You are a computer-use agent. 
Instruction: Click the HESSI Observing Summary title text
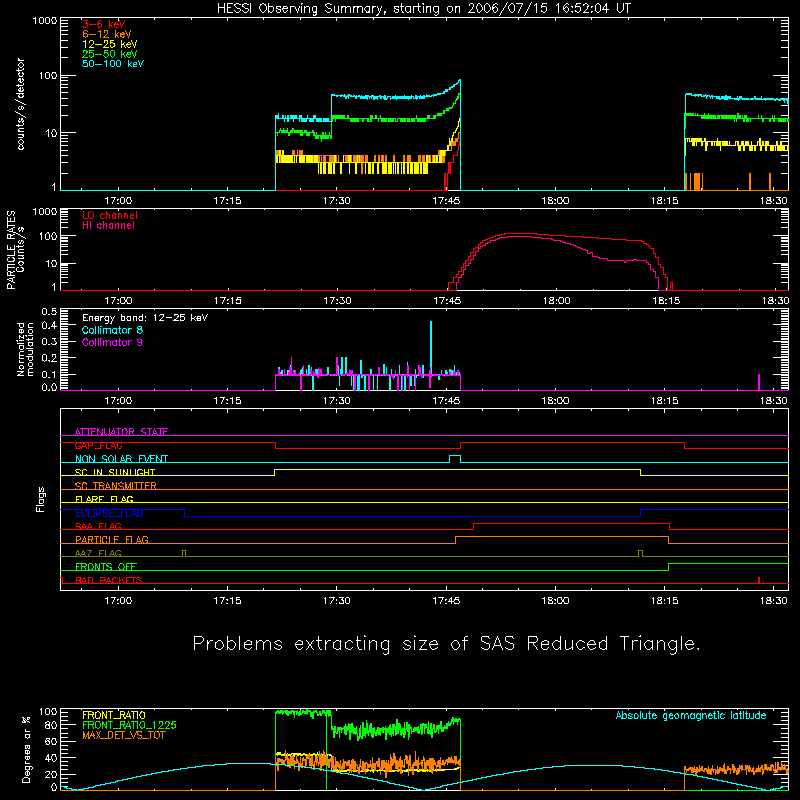pyautogui.click(x=424, y=9)
